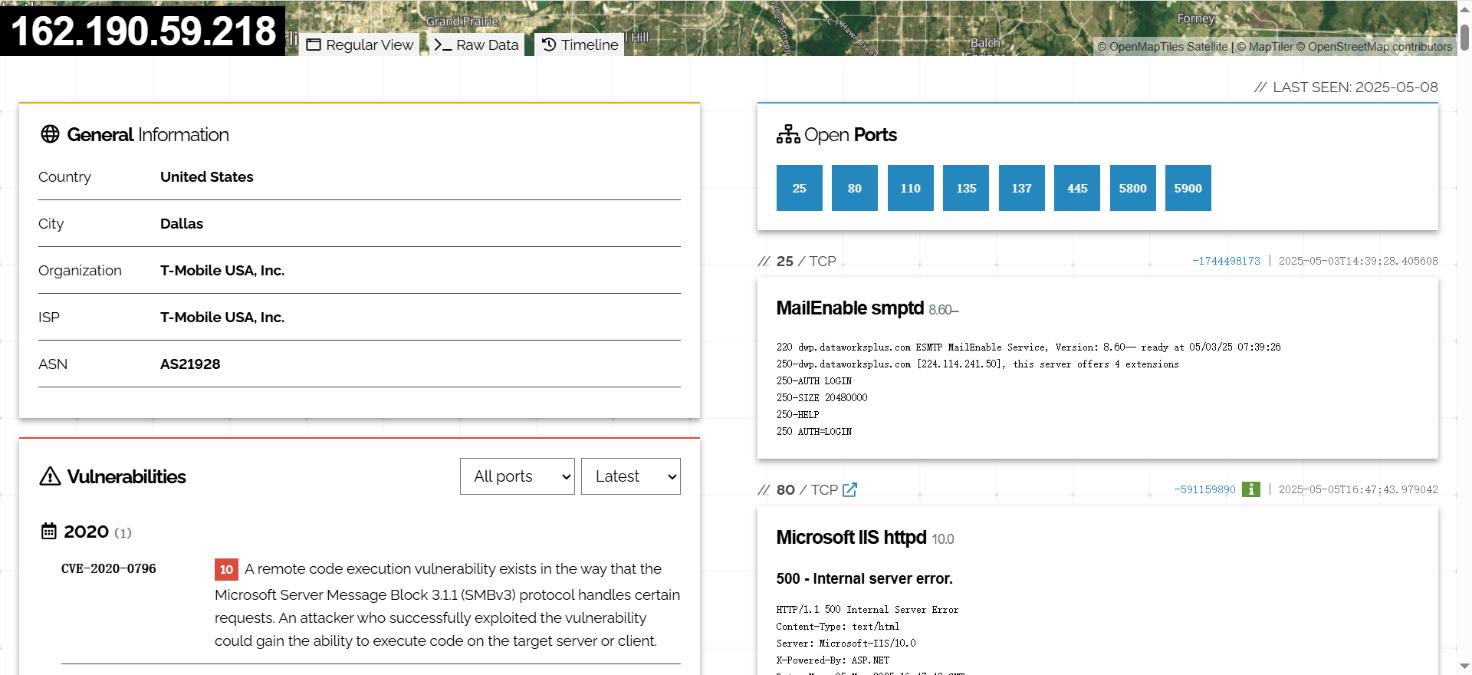Image resolution: width=1472 pixels, height=675 pixels.
Task: Select the Regular View tab
Action: 360,45
